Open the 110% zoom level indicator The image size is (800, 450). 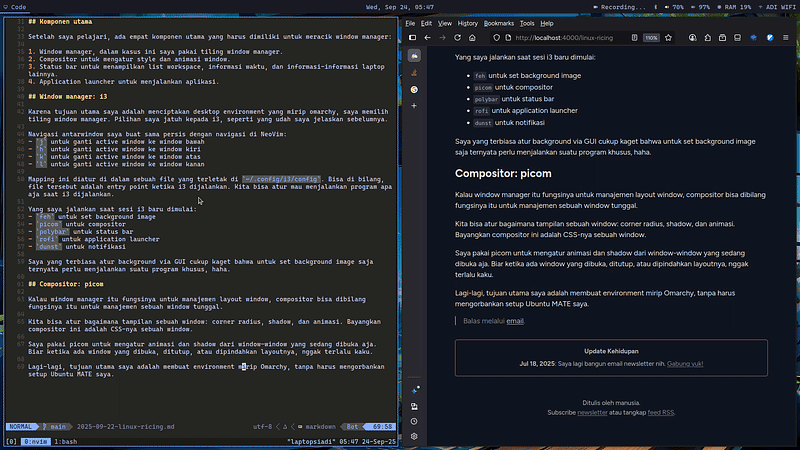coord(651,37)
